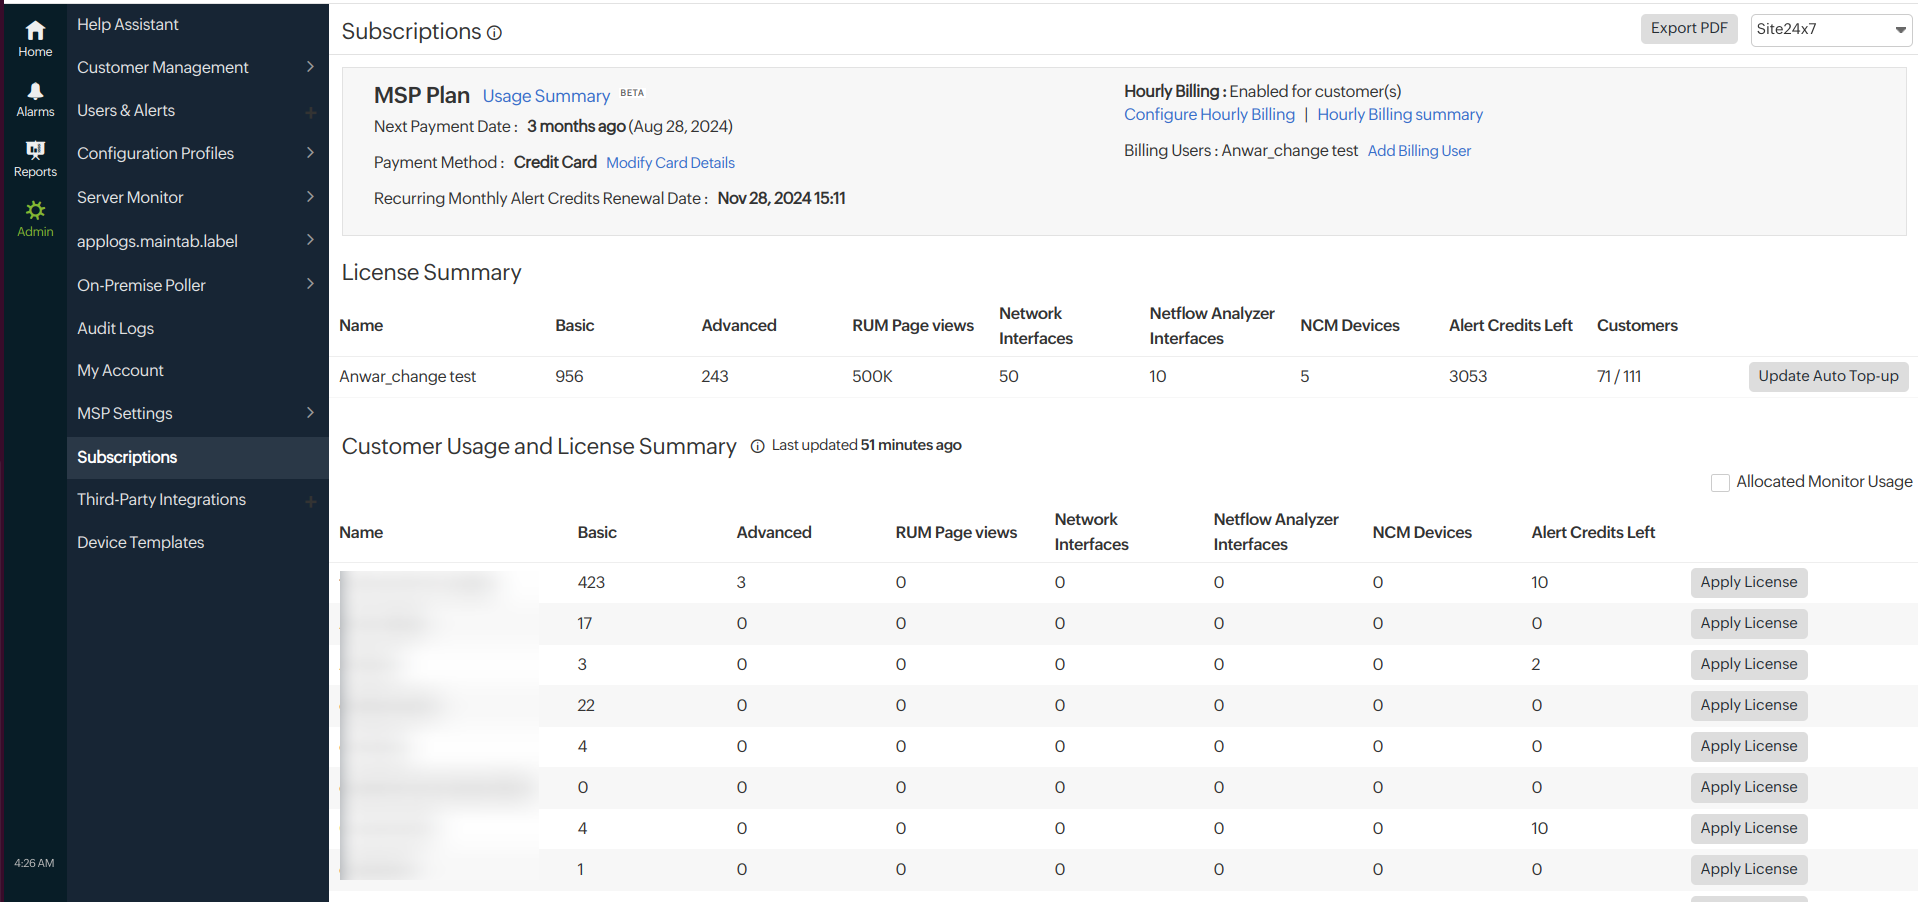Viewport: 1918px width, 902px height.
Task: Go to My Account menu item
Action: 120,370
